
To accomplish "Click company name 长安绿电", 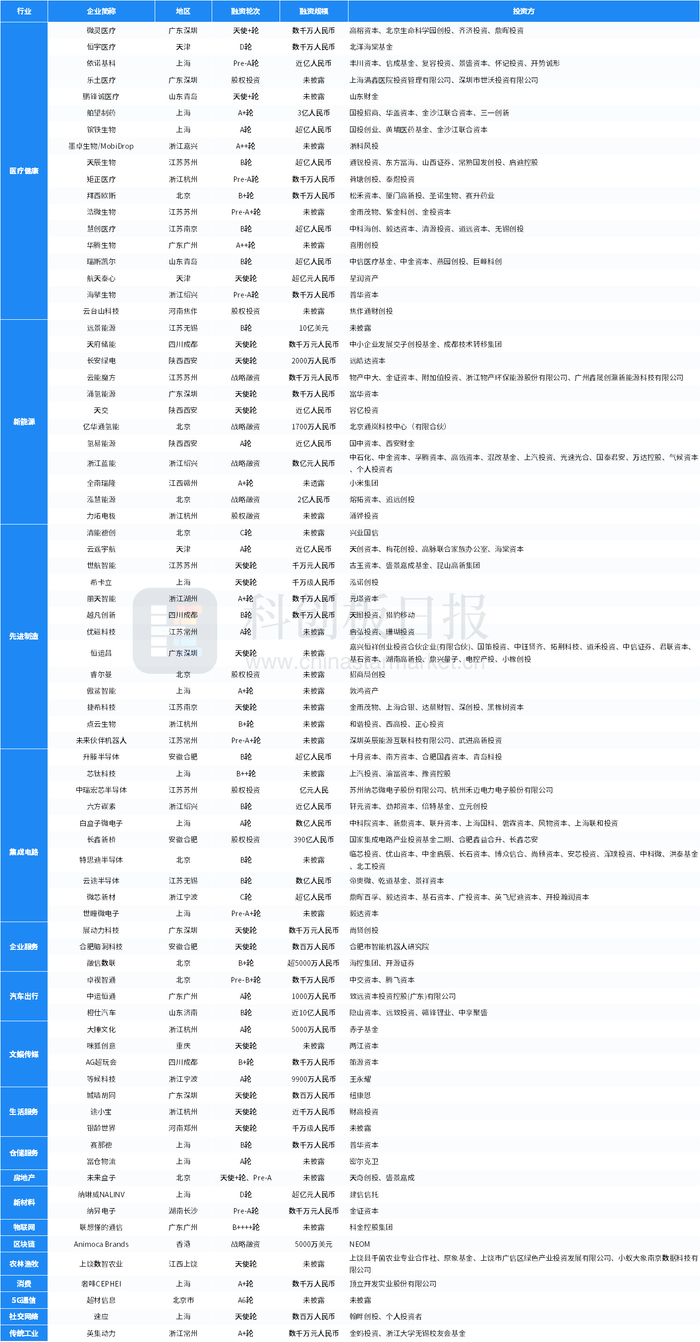I will [x=102, y=360].
